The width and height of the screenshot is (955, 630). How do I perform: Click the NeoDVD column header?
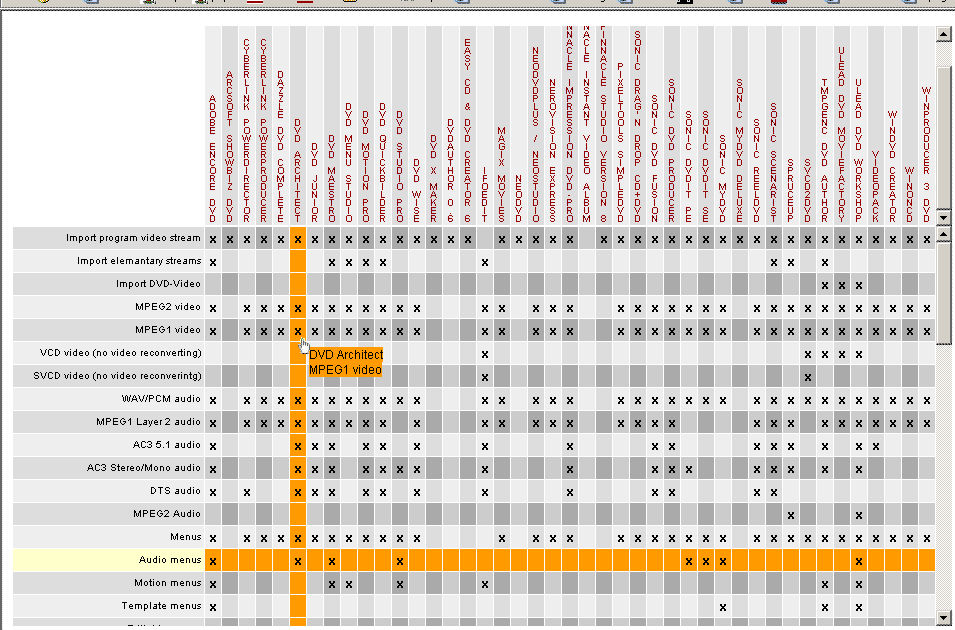(519, 199)
